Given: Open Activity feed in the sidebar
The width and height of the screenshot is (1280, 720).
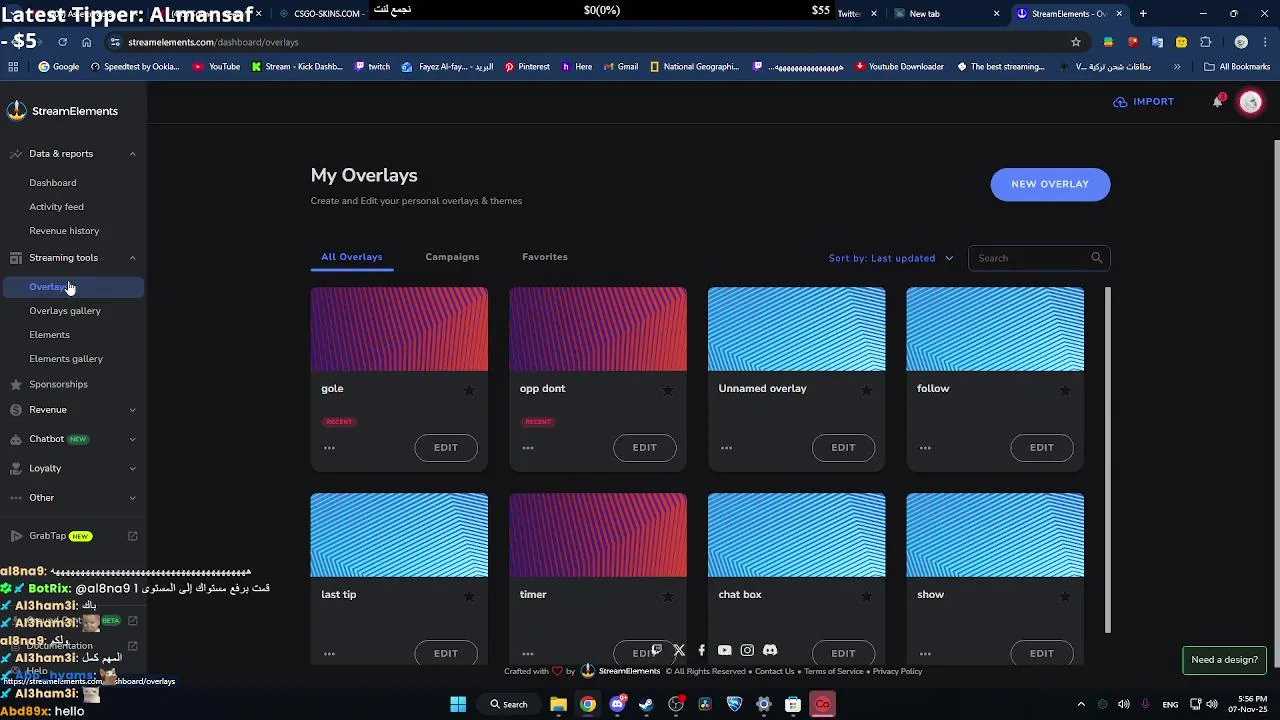Looking at the screenshot, I should pyautogui.click(x=57, y=207).
